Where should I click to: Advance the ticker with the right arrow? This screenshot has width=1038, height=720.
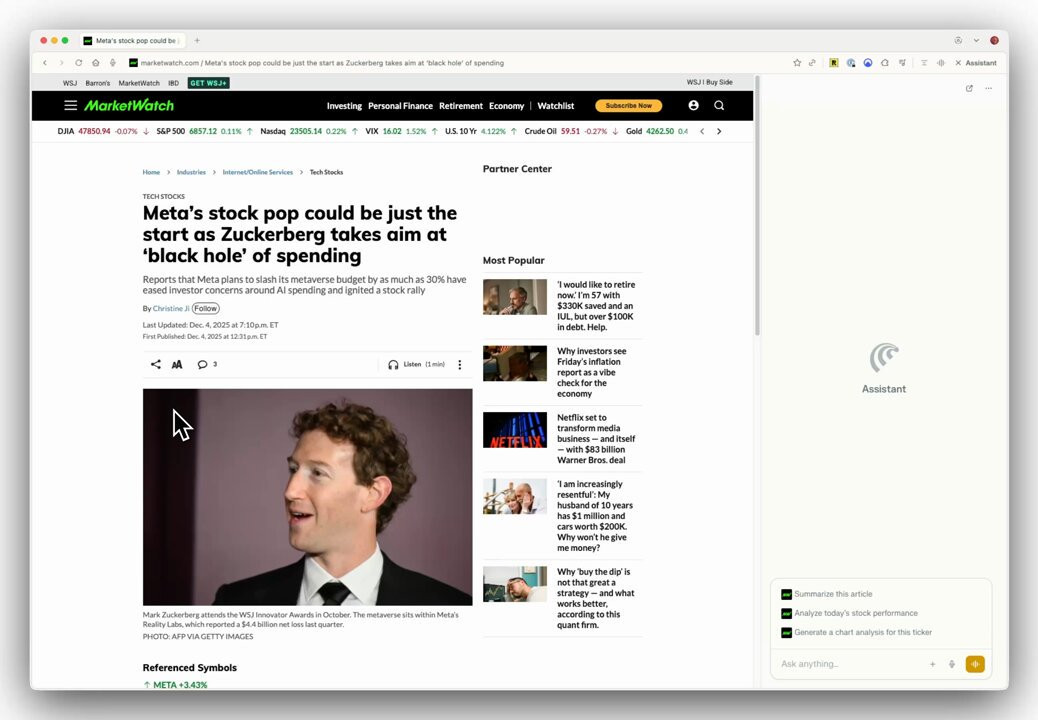(719, 131)
